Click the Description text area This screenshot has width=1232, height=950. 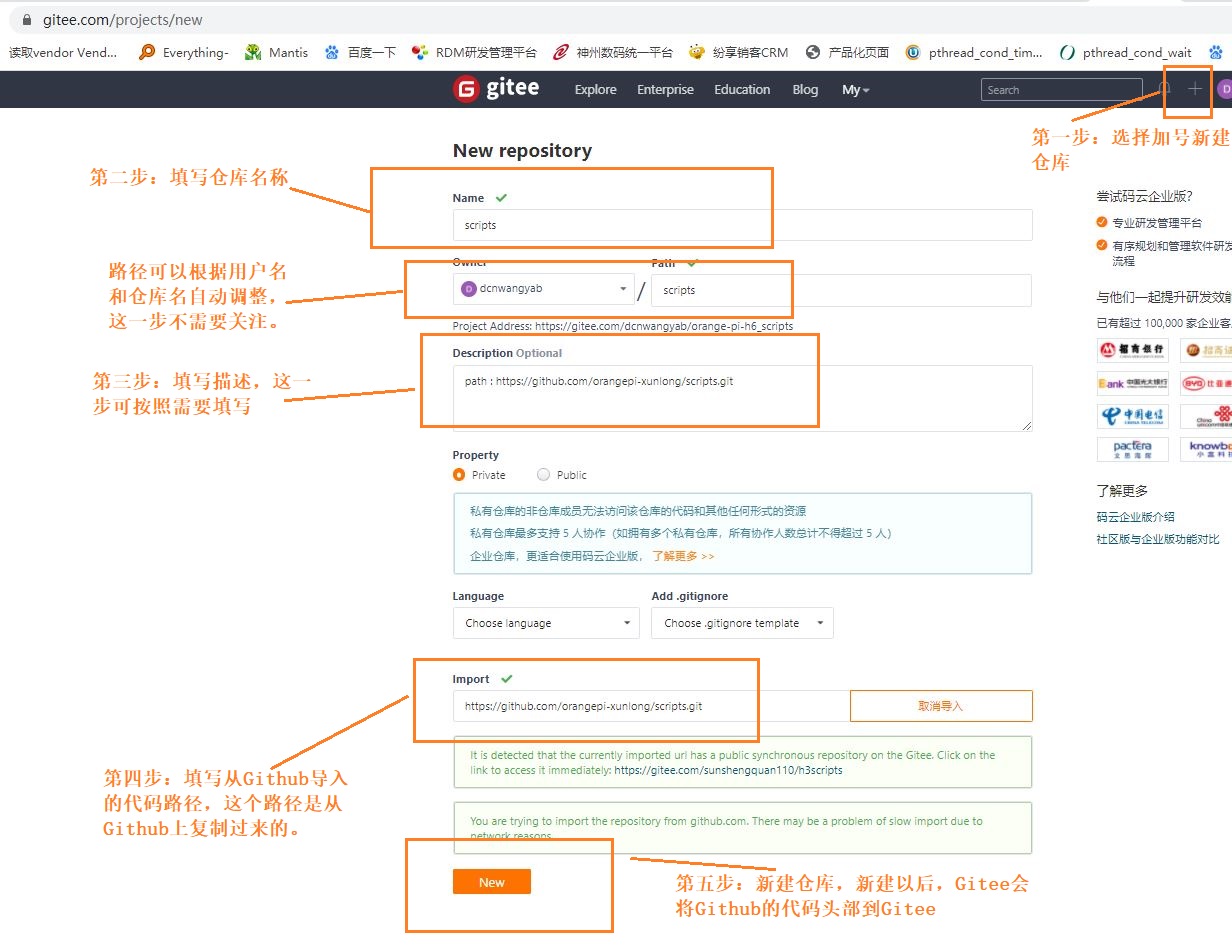[742, 398]
